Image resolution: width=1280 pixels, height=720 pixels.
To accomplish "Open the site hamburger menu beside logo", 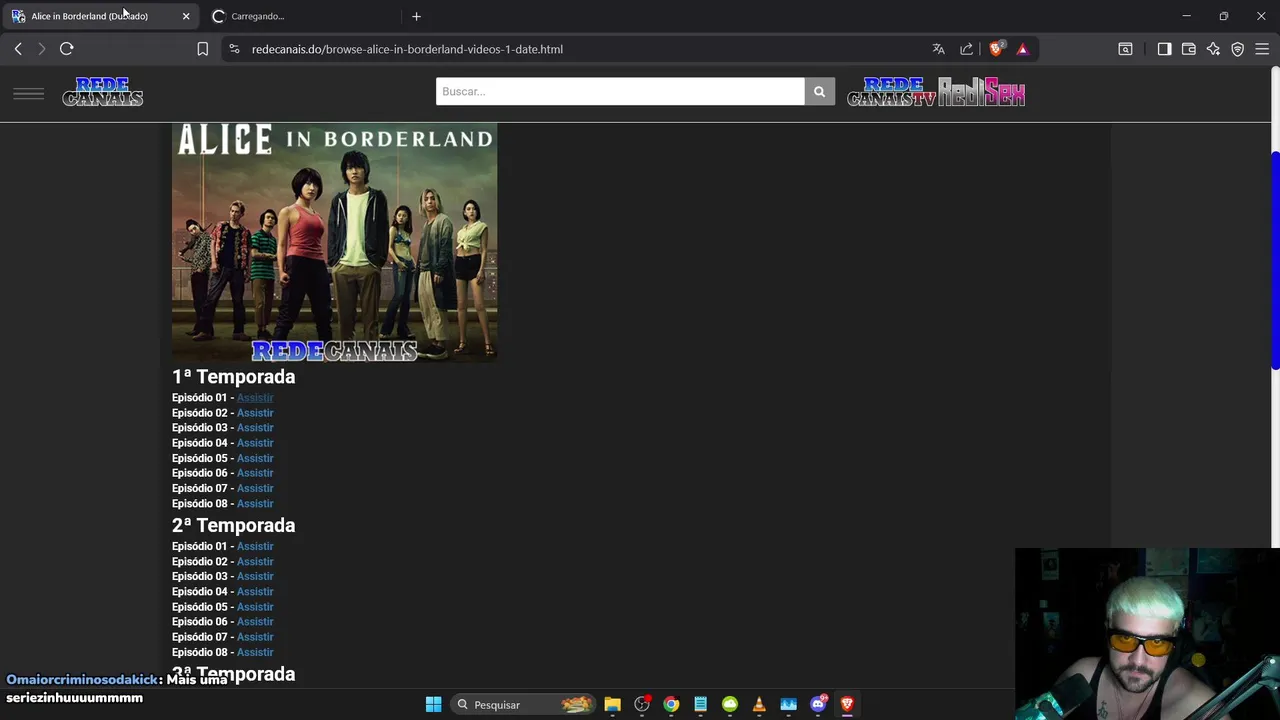I will [29, 94].
